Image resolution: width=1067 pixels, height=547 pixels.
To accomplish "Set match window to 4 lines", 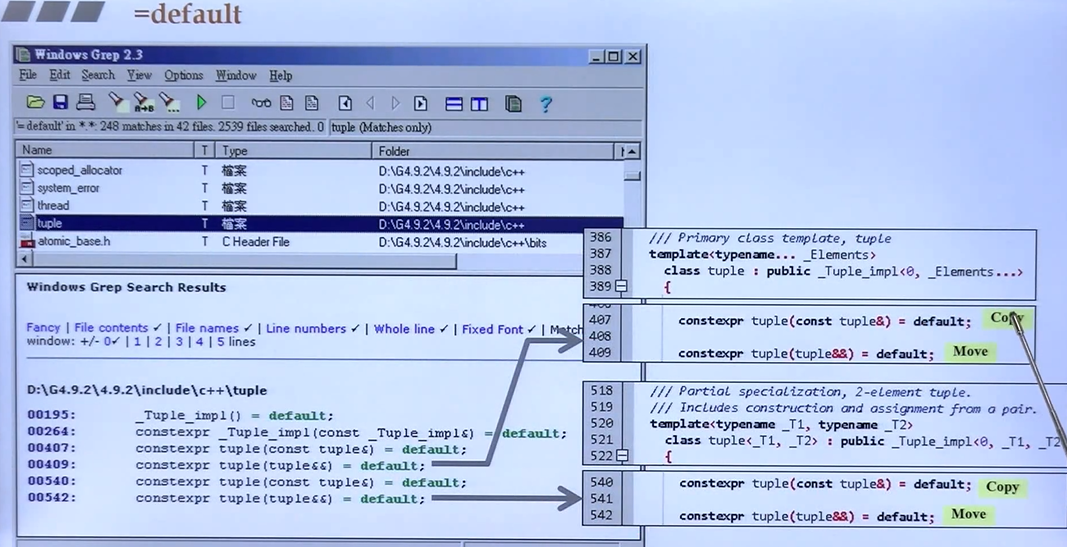I will point(199,342).
